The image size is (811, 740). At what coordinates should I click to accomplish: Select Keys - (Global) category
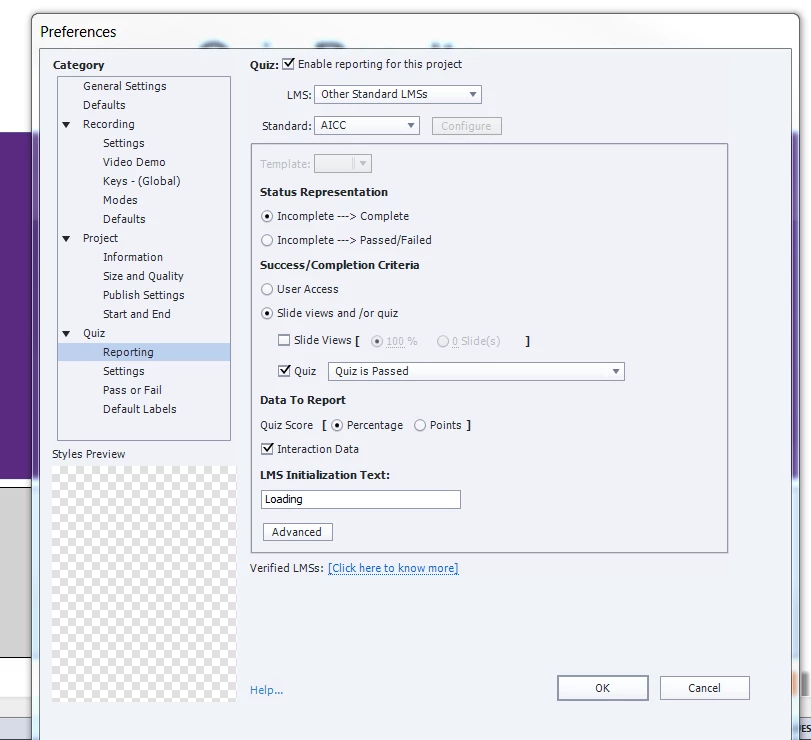(142, 181)
